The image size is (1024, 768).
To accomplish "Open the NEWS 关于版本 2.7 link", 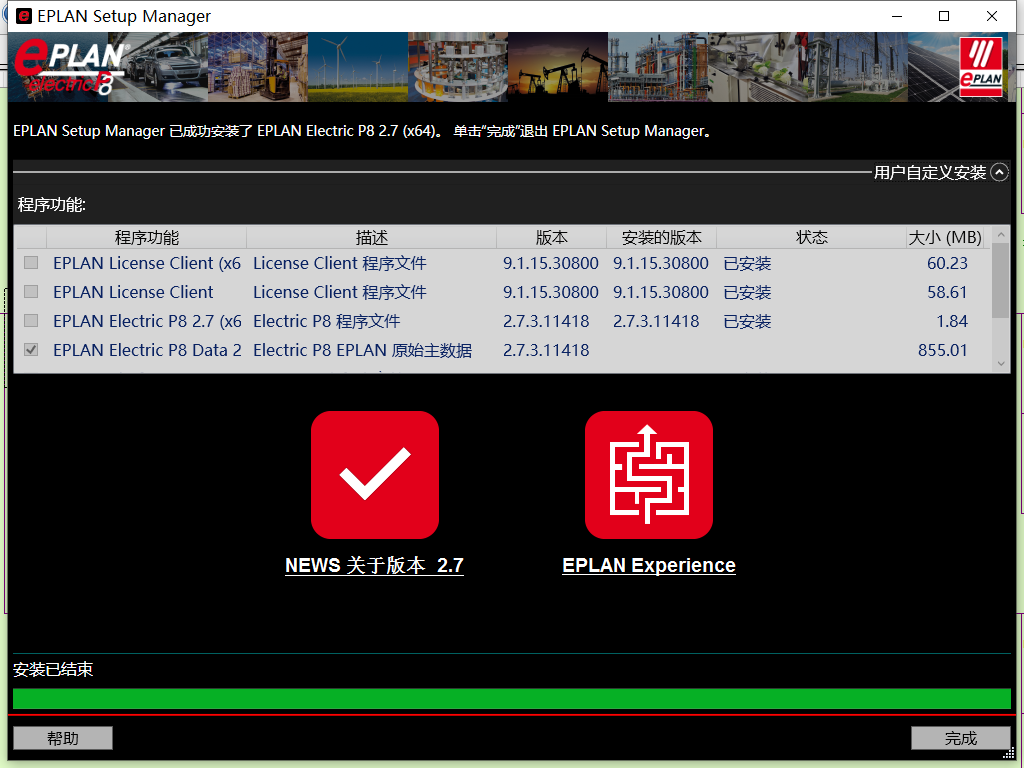I will [374, 565].
